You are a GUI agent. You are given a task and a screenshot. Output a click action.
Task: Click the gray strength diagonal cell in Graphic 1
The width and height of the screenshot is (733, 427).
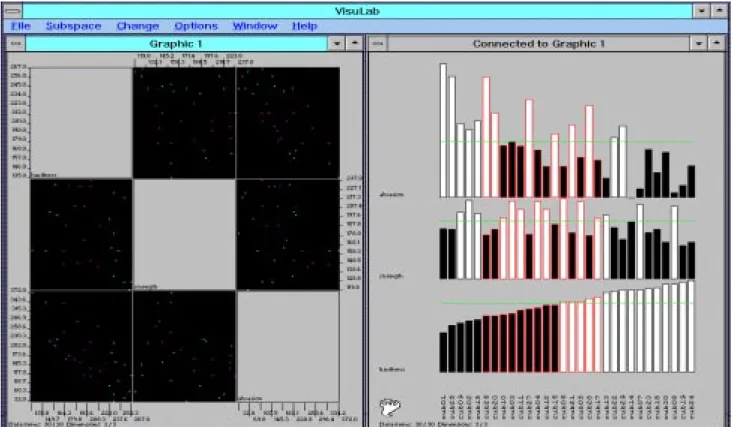pos(184,234)
